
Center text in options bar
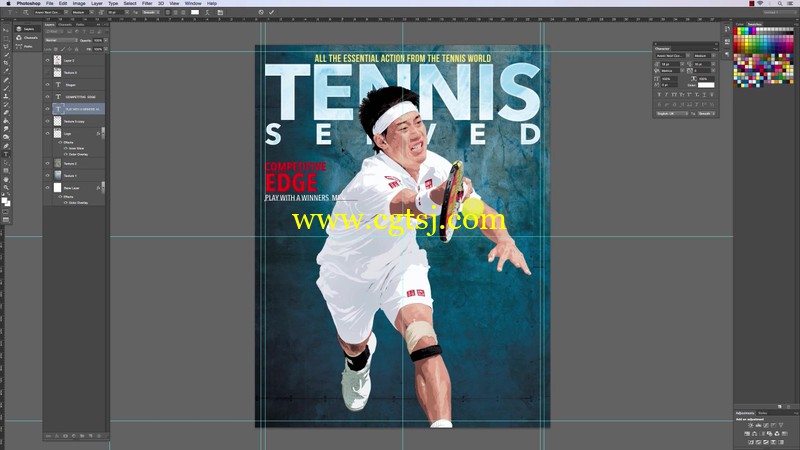pyautogui.click(x=176, y=12)
